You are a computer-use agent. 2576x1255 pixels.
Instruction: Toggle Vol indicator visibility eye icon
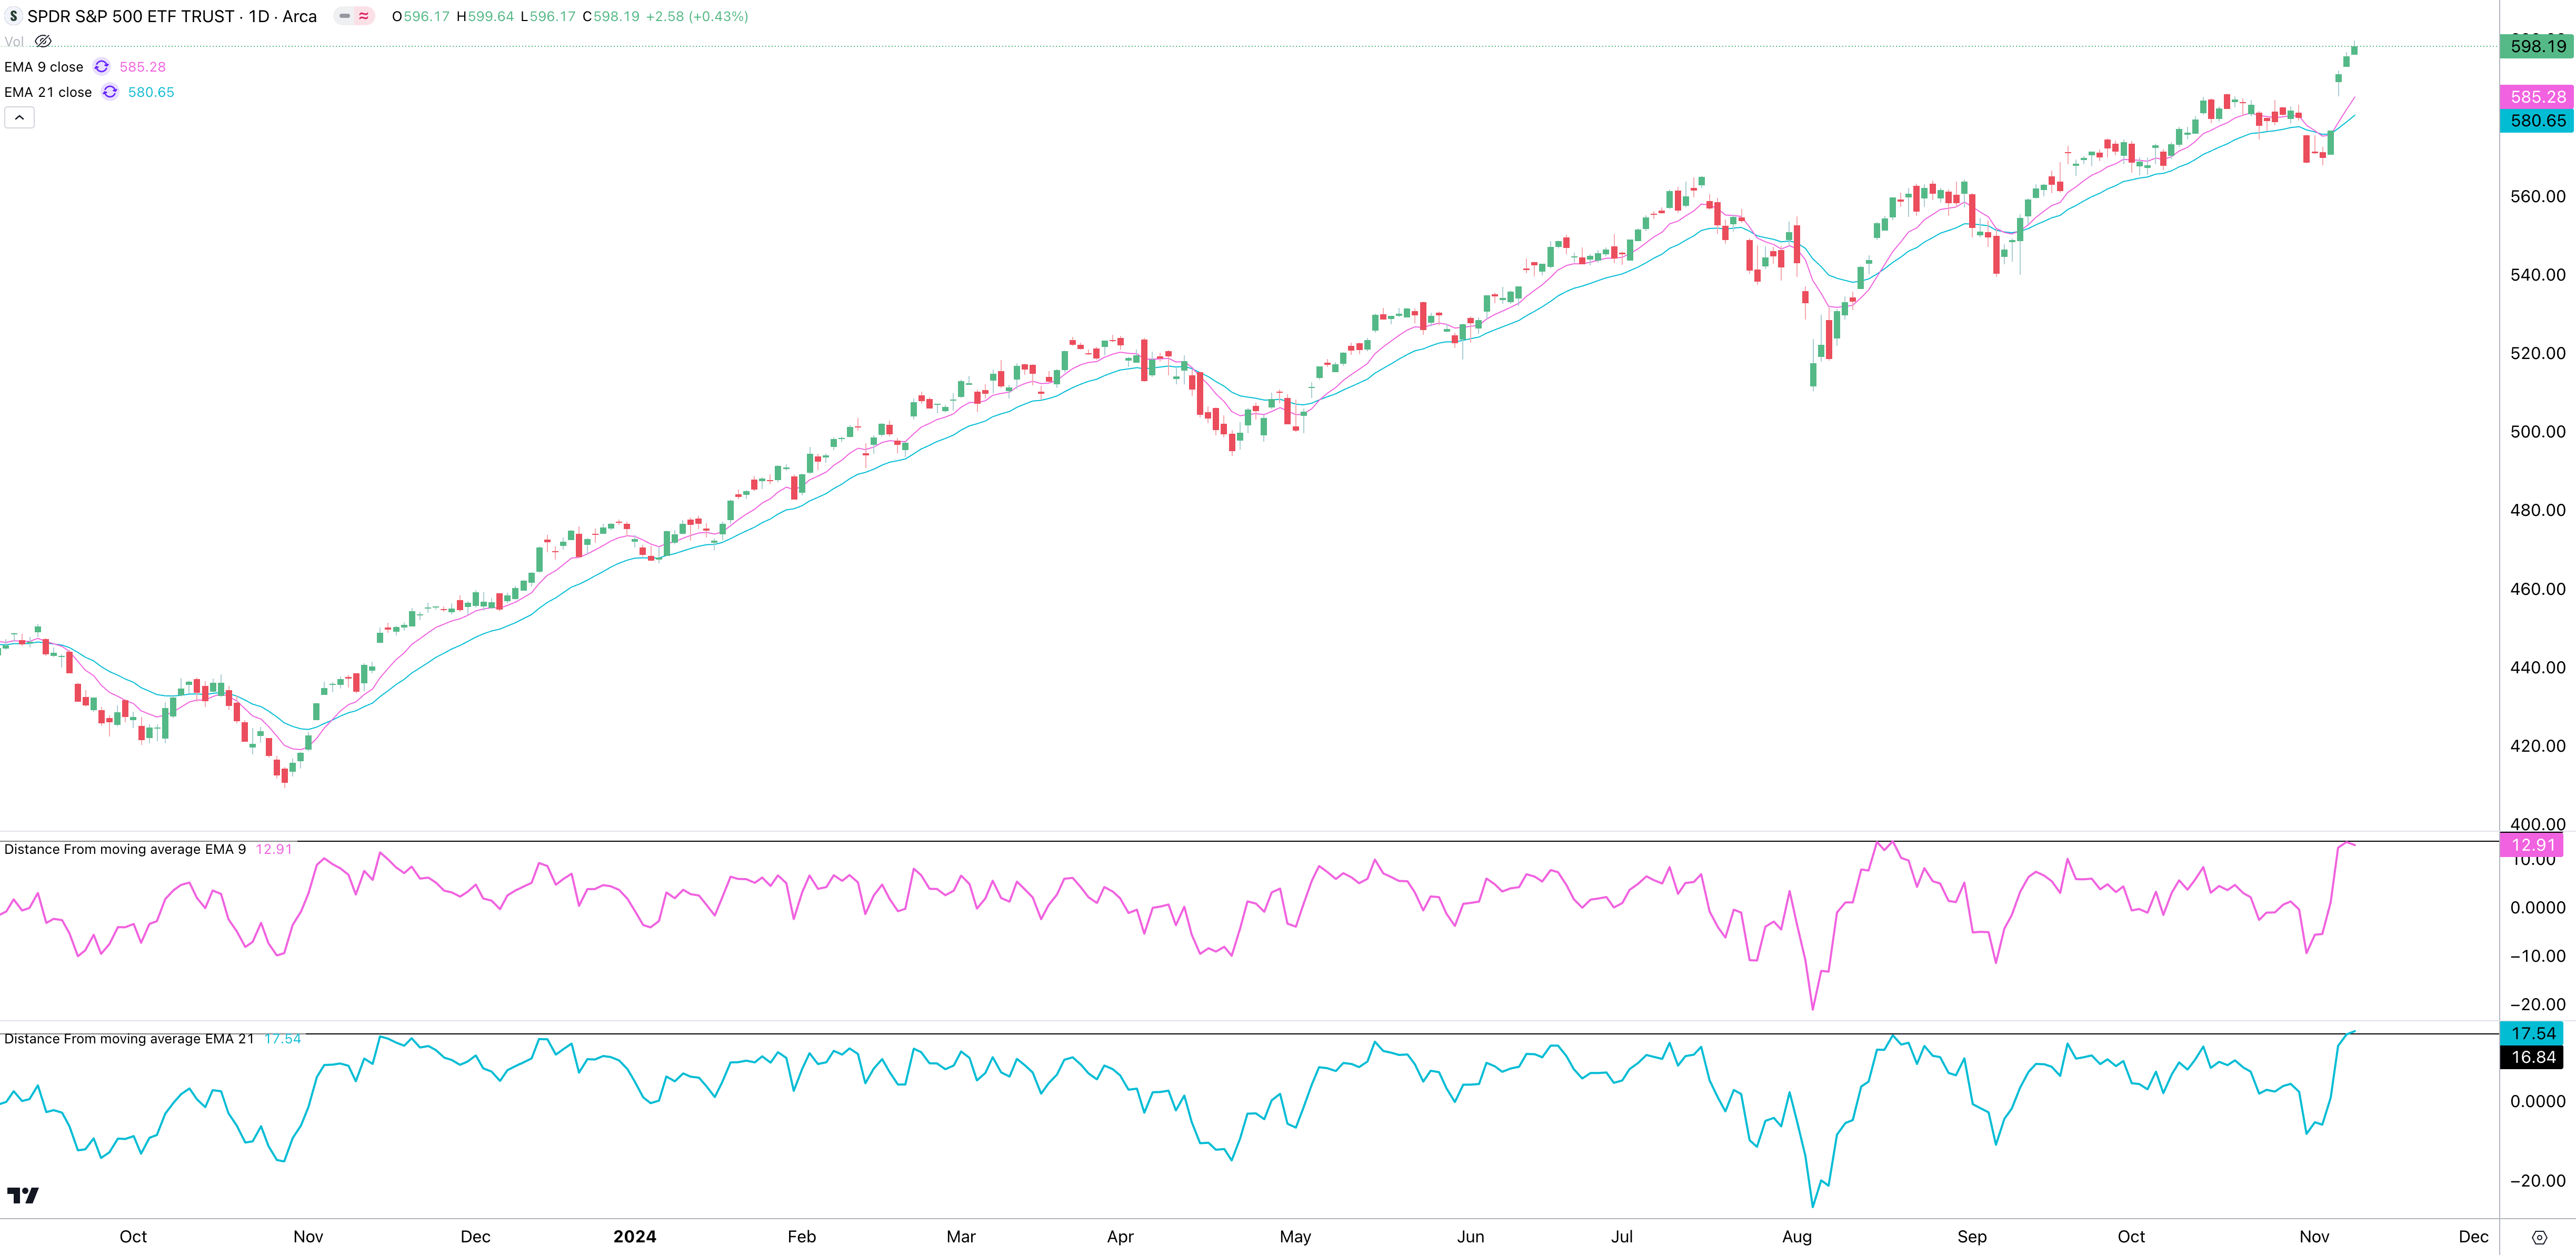click(43, 41)
